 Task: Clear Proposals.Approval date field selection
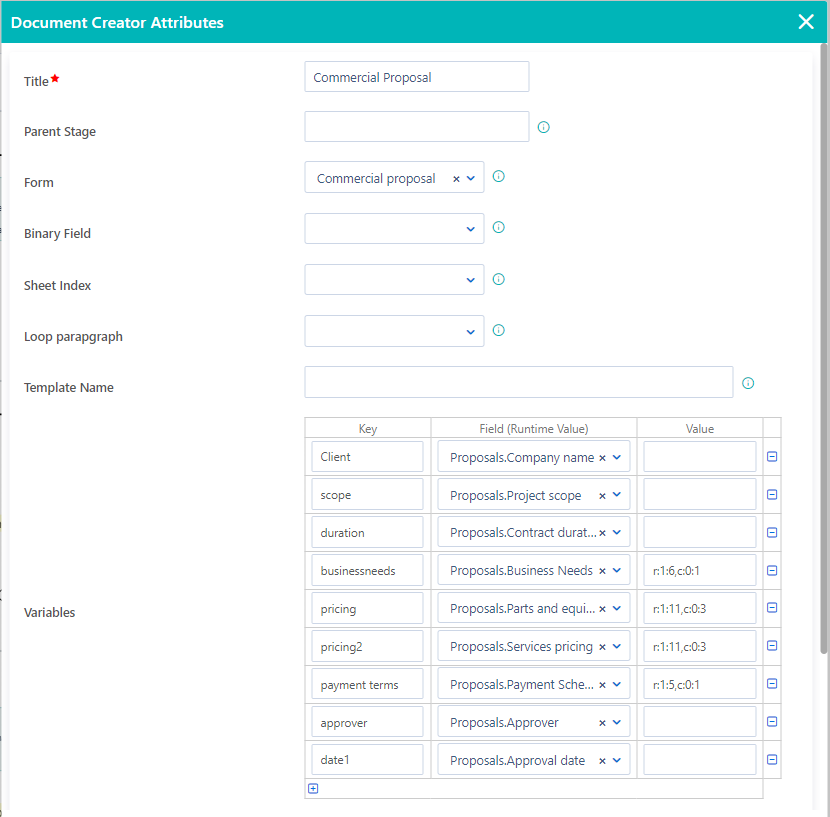[x=602, y=761]
